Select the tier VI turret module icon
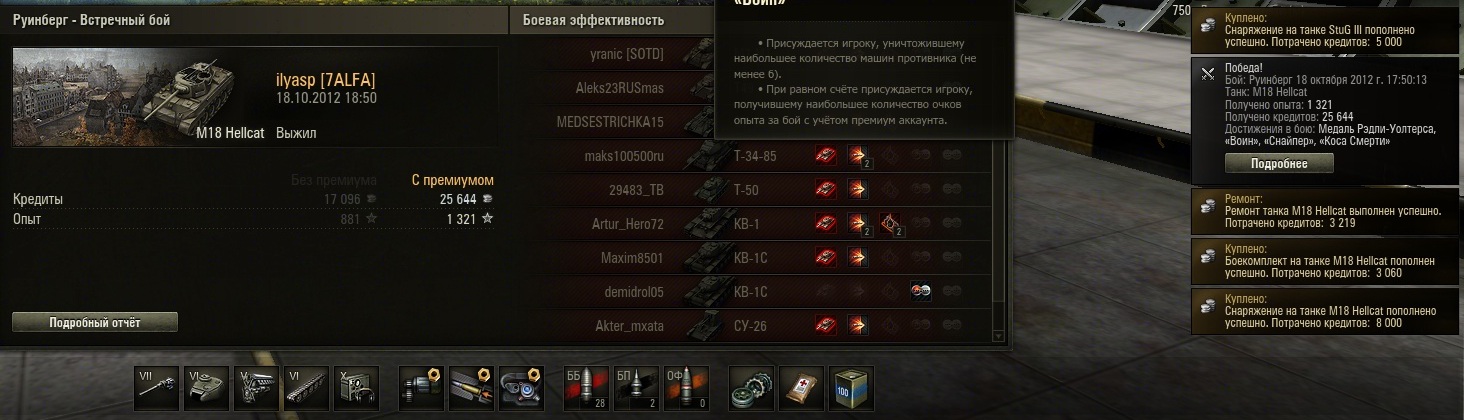1464x420 pixels. point(207,385)
